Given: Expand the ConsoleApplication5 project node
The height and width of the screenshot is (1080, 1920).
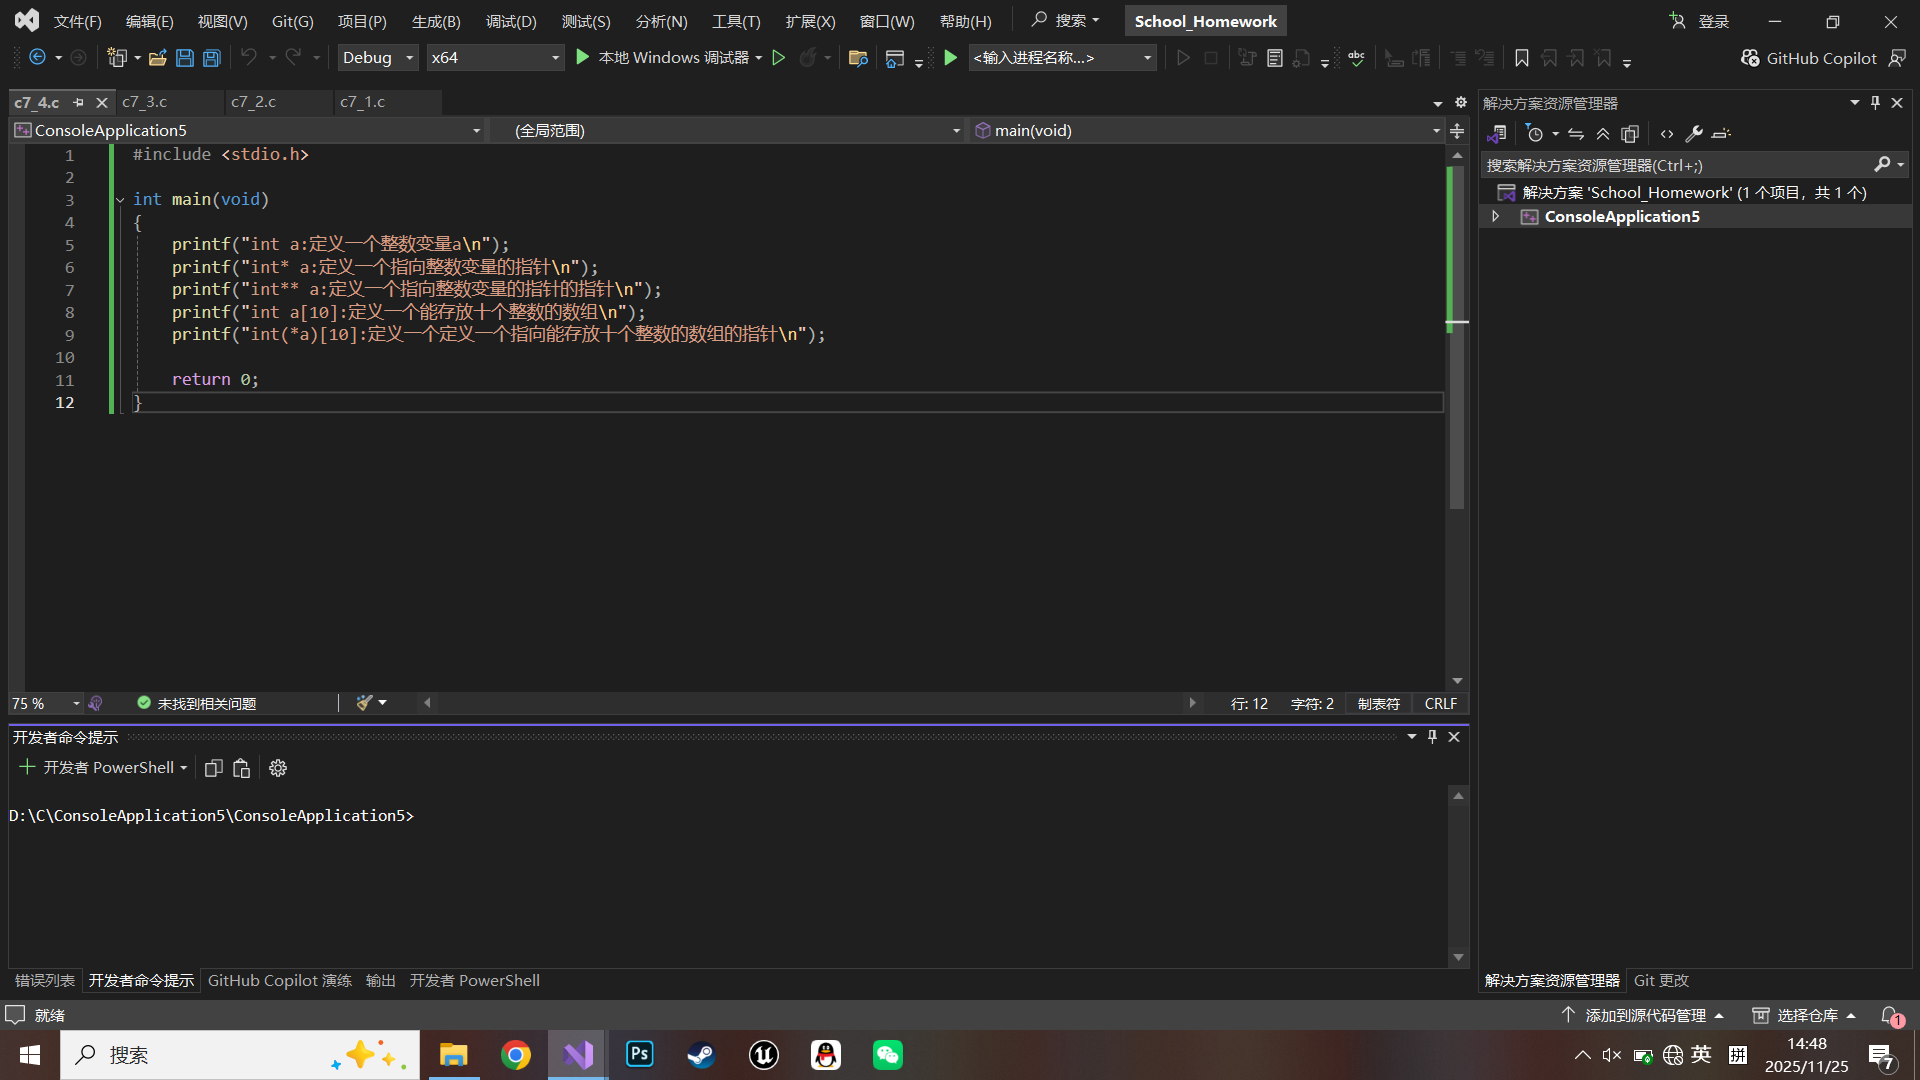Looking at the screenshot, I should pos(1496,216).
